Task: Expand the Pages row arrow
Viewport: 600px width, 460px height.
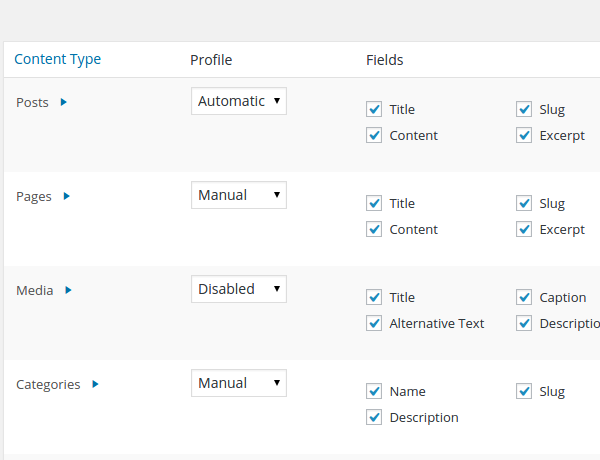Action: pyautogui.click(x=67, y=196)
